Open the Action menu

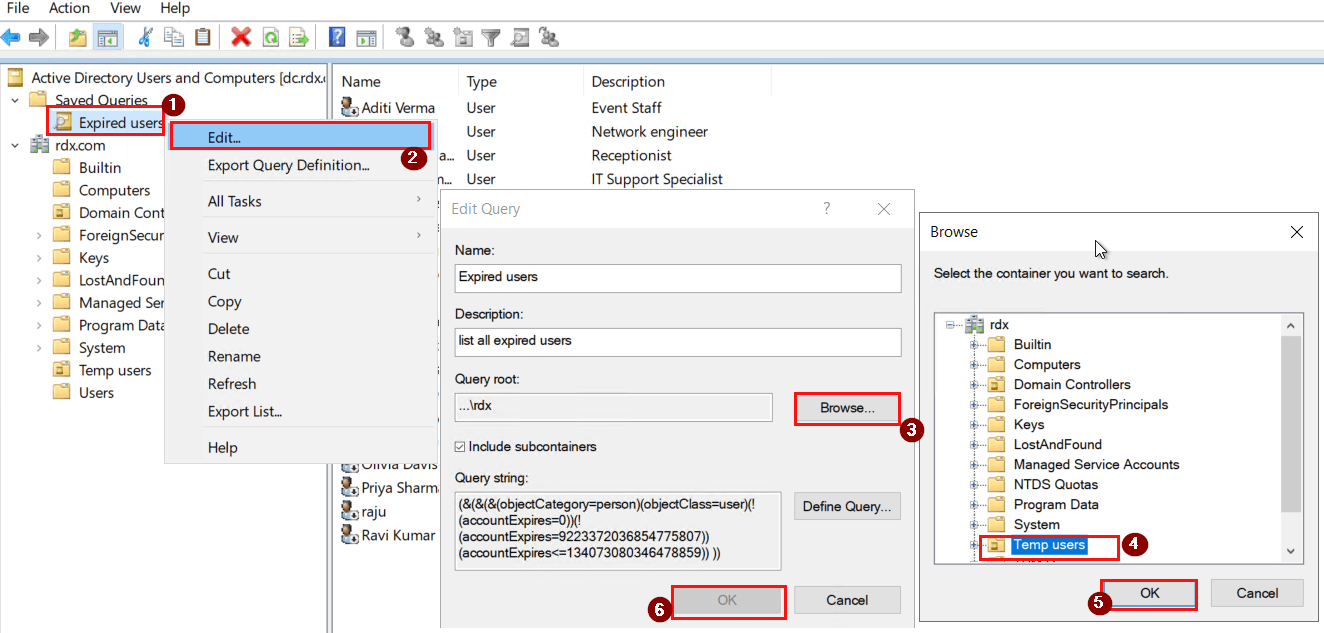coord(68,8)
